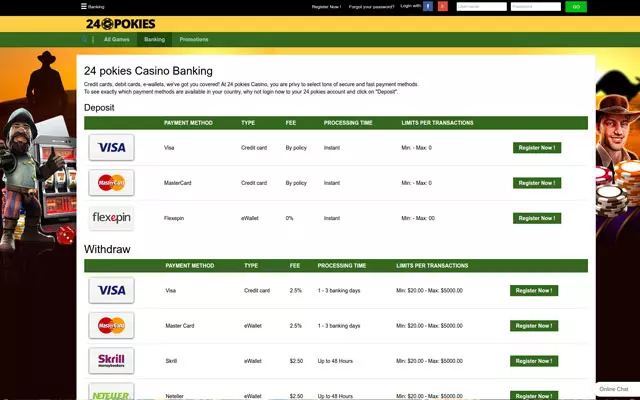Click Register Now in the Visa deposit row

point(537,148)
